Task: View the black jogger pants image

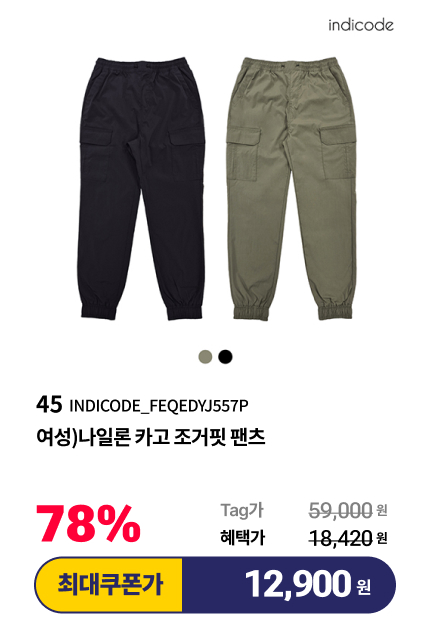Action: click(x=141, y=188)
